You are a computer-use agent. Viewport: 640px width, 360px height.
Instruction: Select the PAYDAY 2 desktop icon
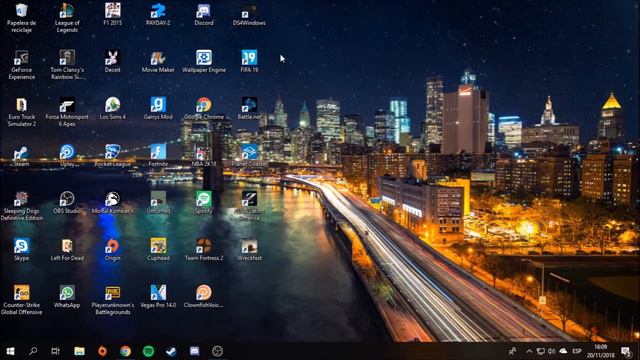pyautogui.click(x=158, y=14)
